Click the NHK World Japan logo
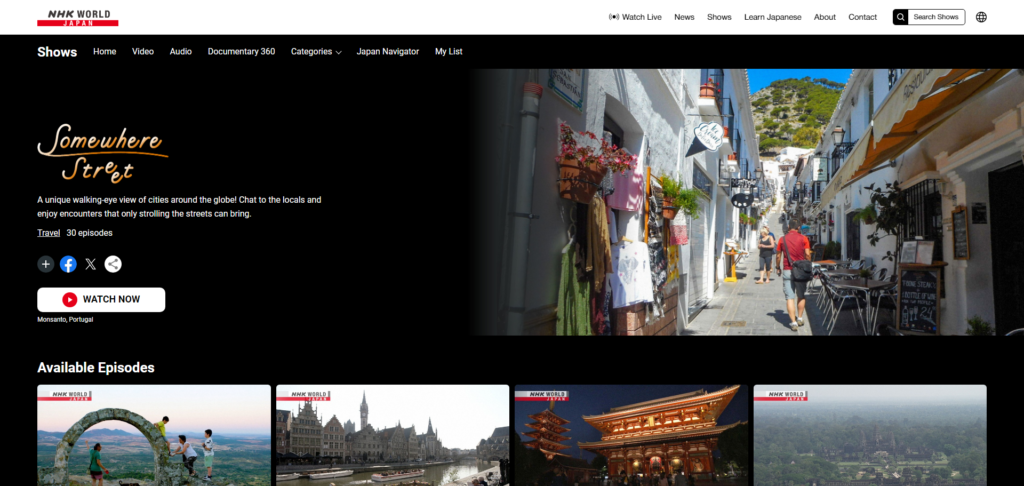The width and height of the screenshot is (1024, 486). [77, 17]
